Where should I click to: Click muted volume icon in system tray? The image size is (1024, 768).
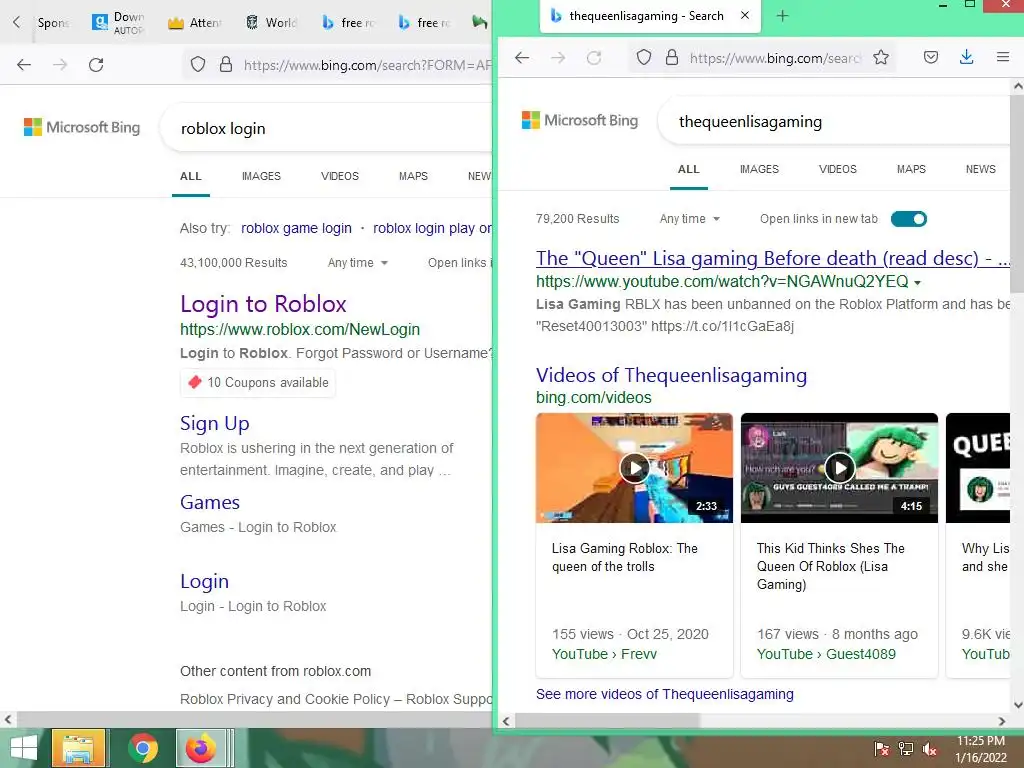pos(929,749)
